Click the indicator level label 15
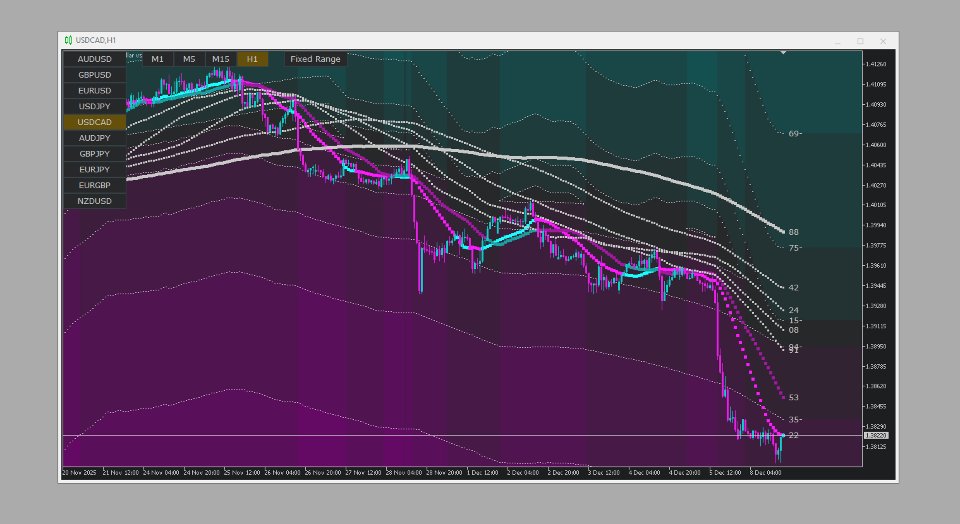The height and width of the screenshot is (524, 960). (x=793, y=320)
